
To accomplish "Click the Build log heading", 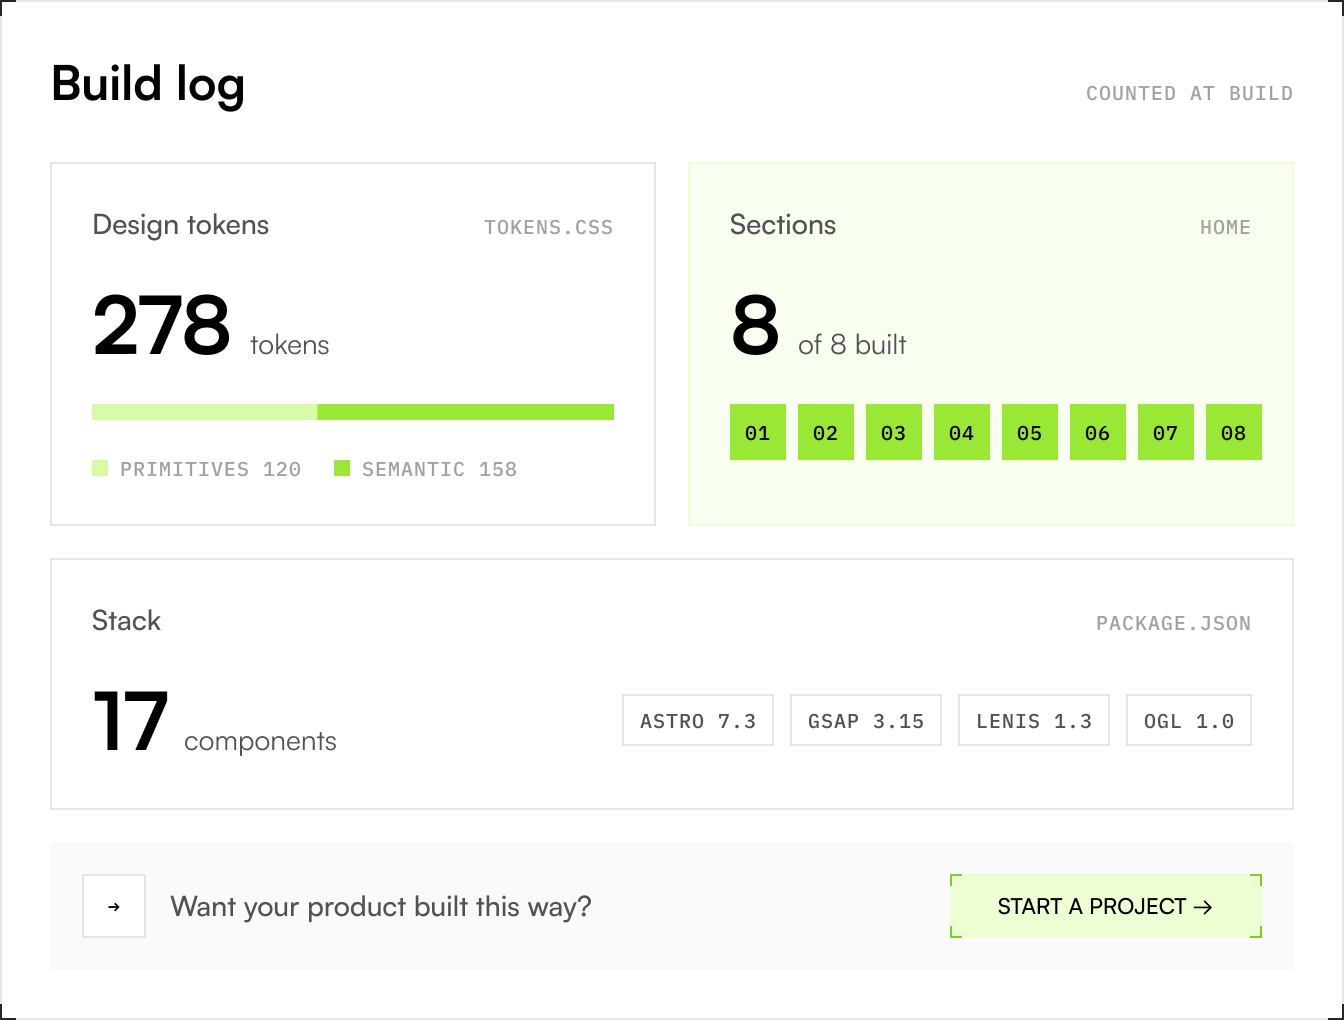I will tap(148, 84).
